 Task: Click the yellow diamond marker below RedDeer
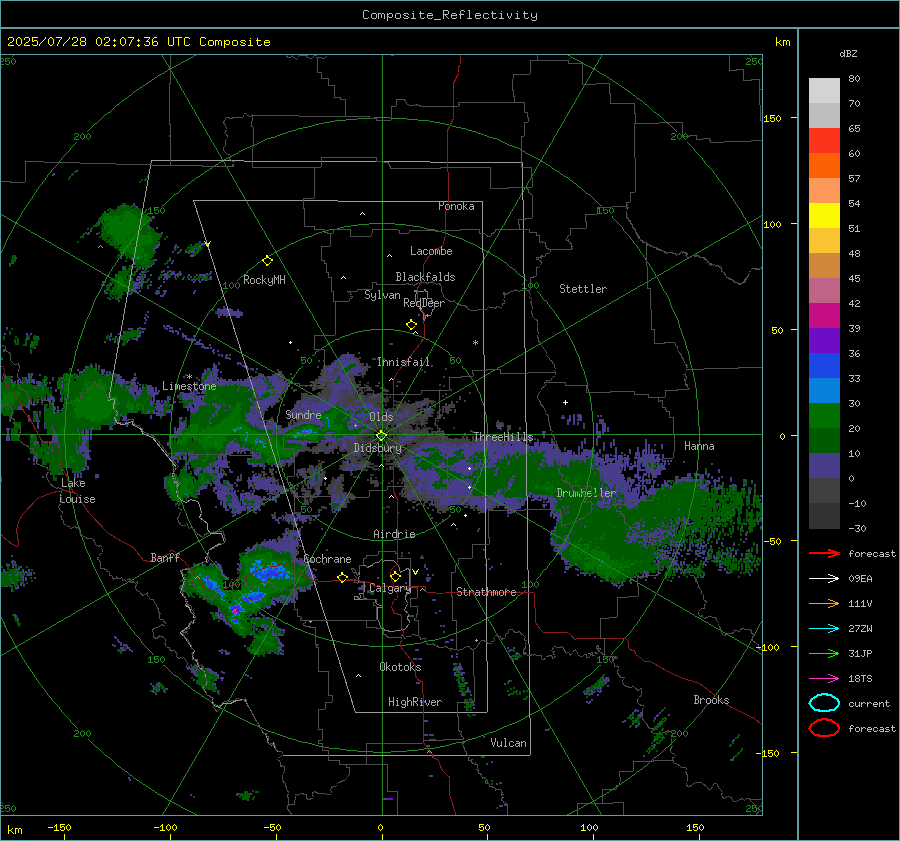[x=411, y=325]
